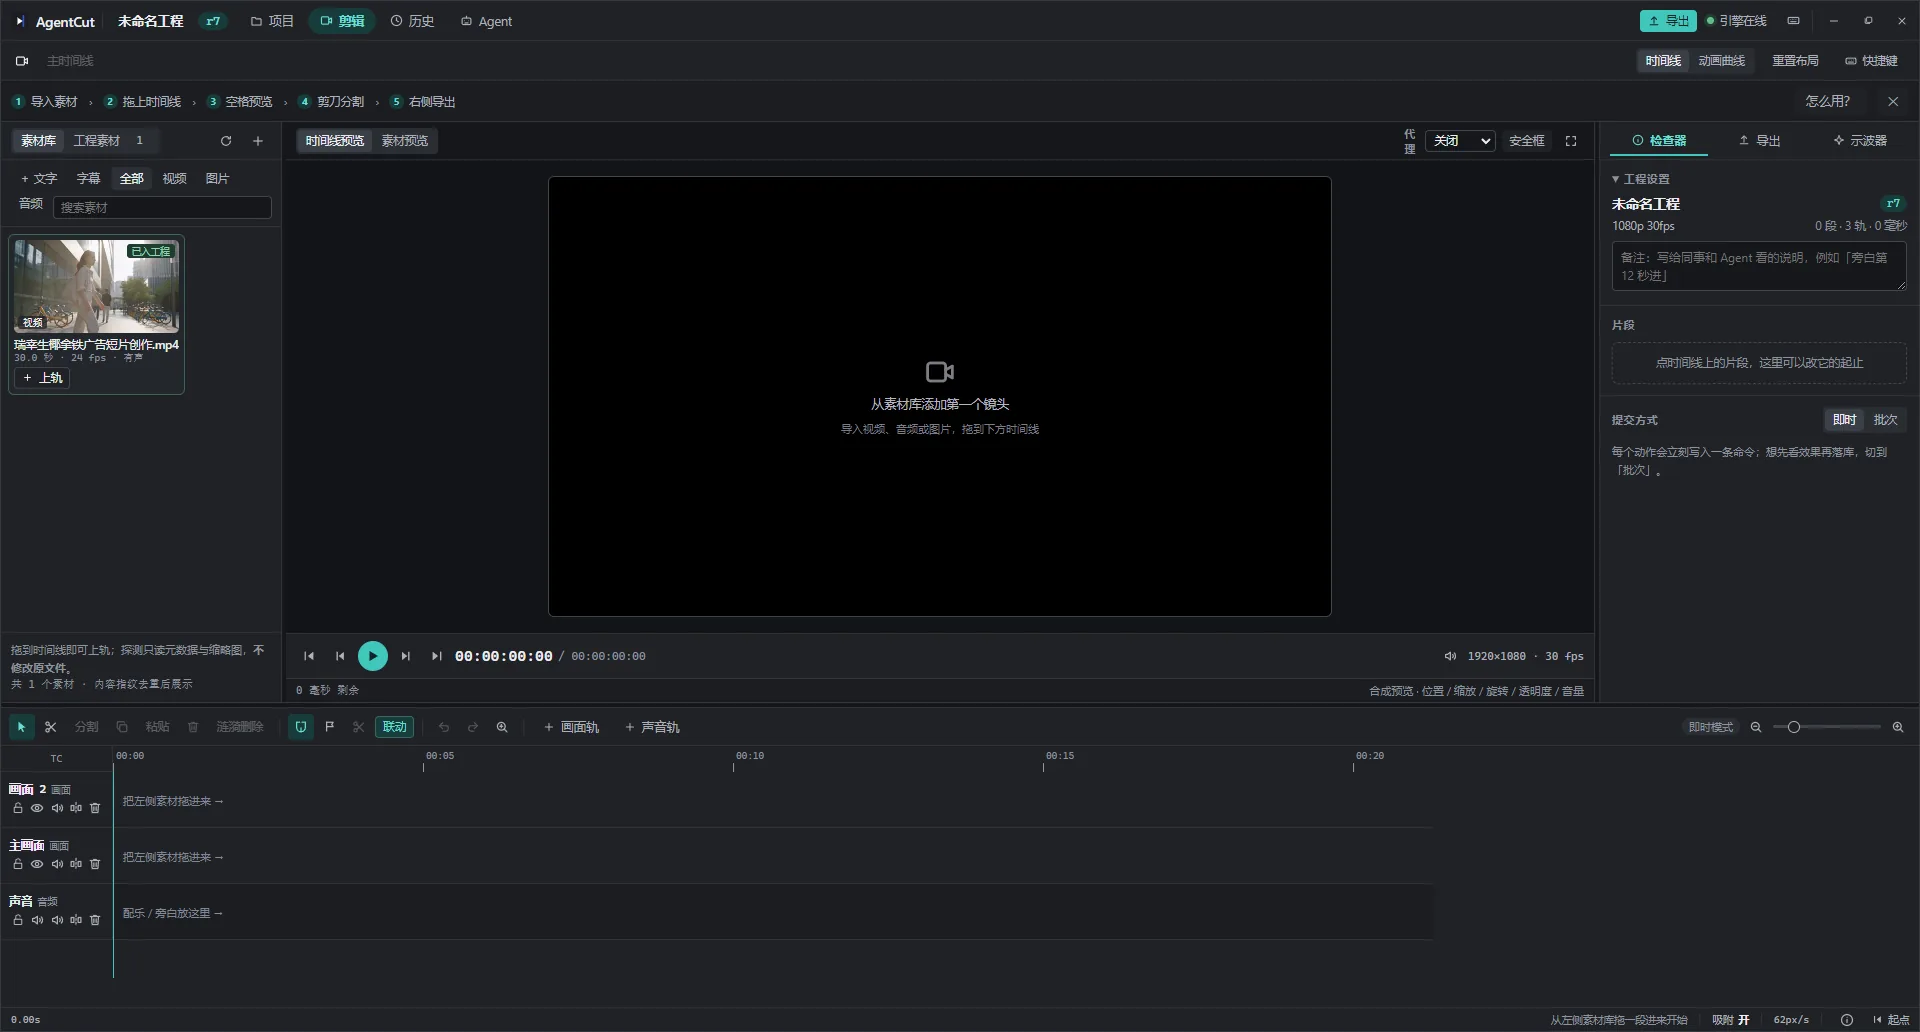Click the 备注 project notes text box
1920x1032 pixels.
[1759, 266]
